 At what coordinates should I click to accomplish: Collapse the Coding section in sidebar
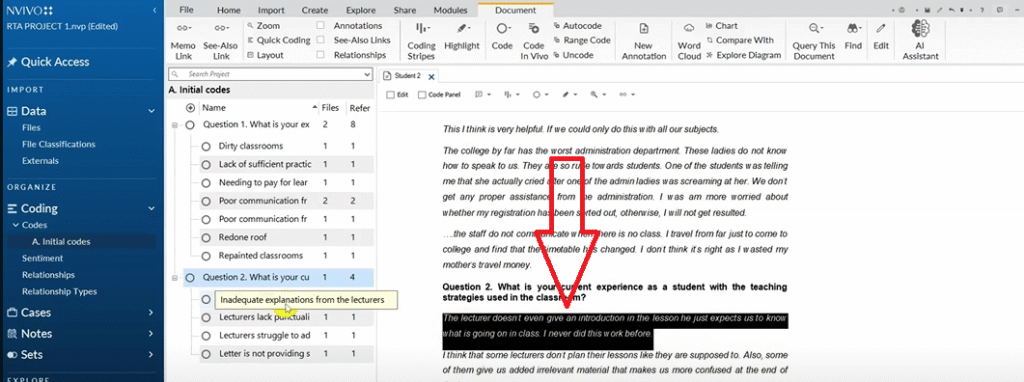click(x=152, y=209)
